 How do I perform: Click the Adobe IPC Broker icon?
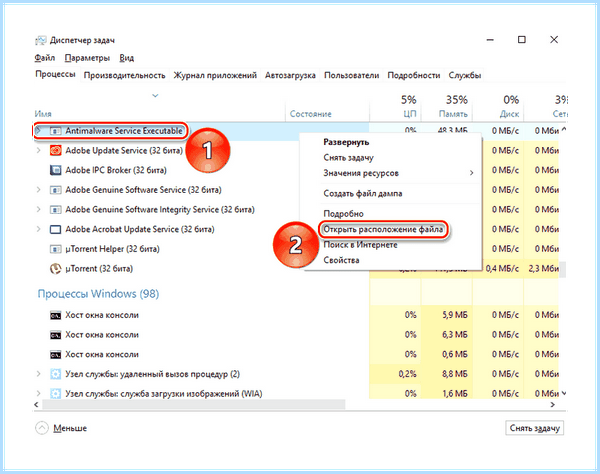pyautogui.click(x=55, y=170)
